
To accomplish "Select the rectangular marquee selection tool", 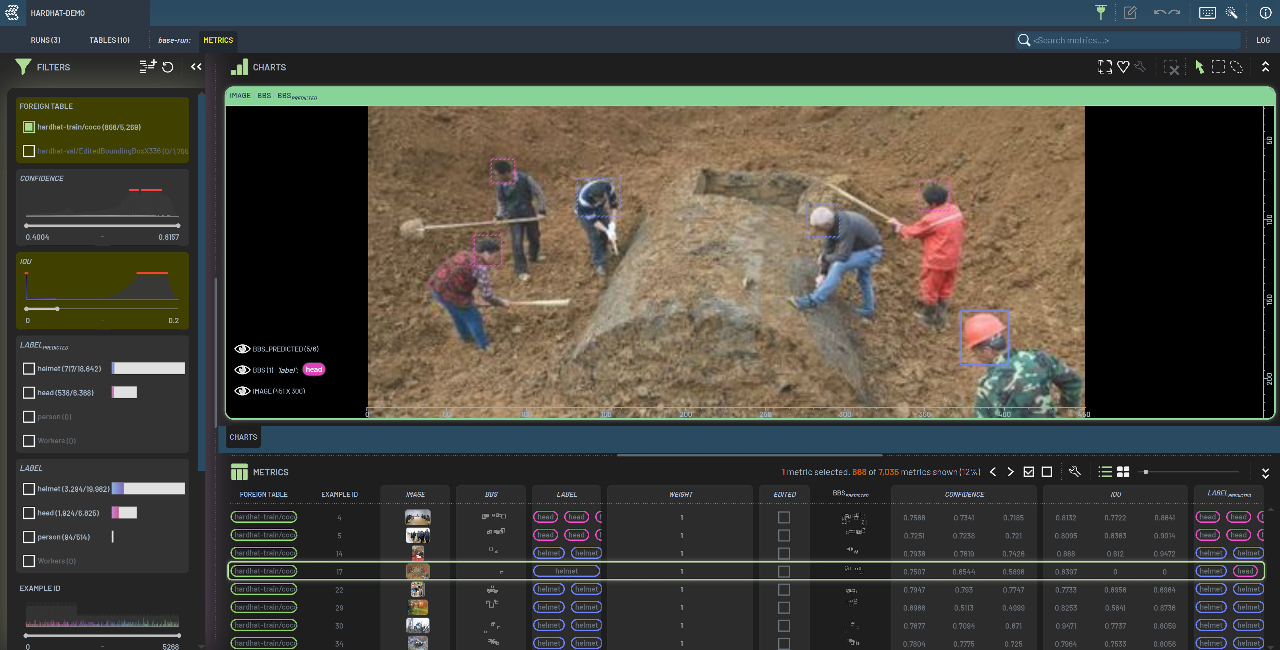I will (x=1218, y=67).
